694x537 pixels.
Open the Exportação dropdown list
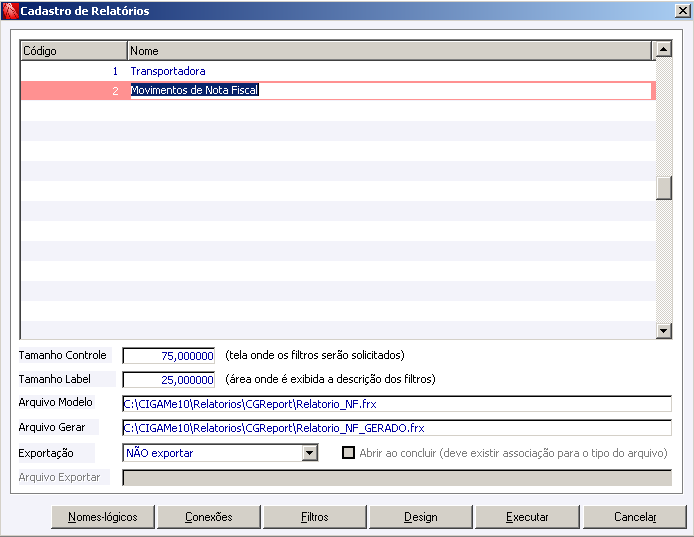pos(310,453)
